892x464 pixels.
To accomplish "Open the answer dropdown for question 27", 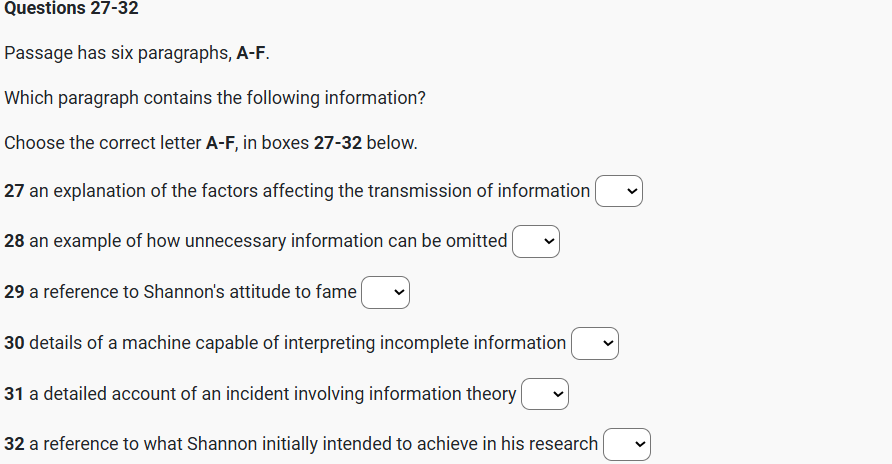I will [619, 191].
